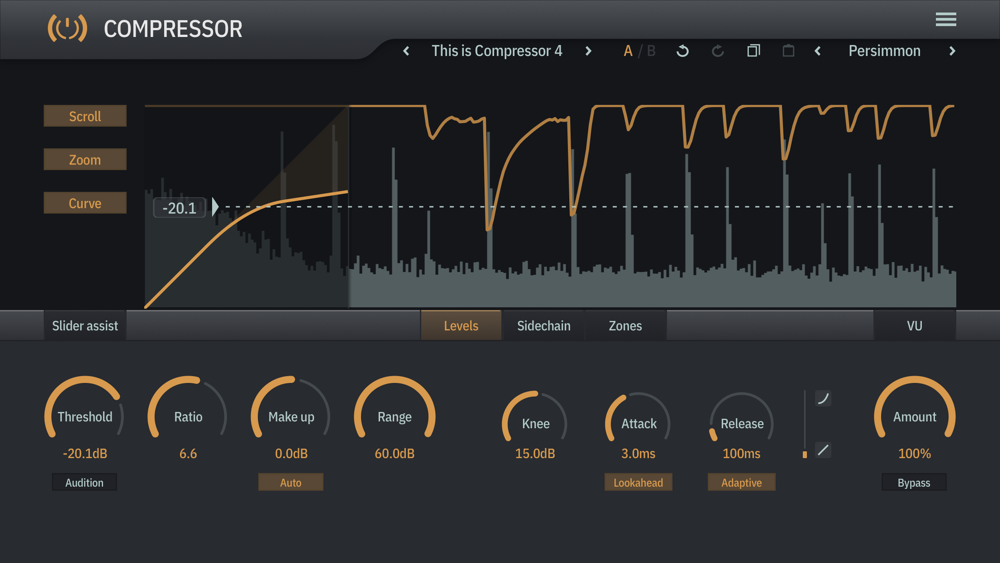Click the redo icon
The height and width of the screenshot is (563, 1000).
718,51
